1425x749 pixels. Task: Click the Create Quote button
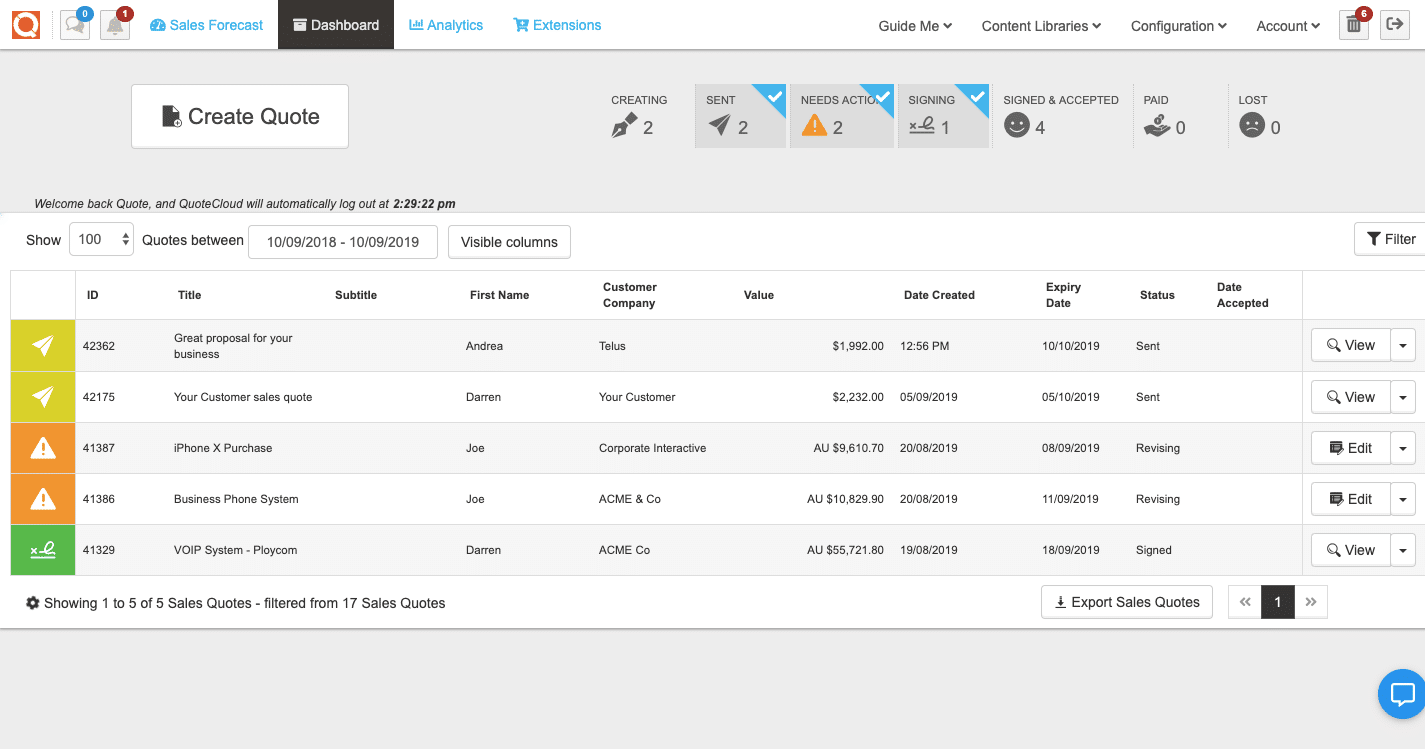point(239,116)
